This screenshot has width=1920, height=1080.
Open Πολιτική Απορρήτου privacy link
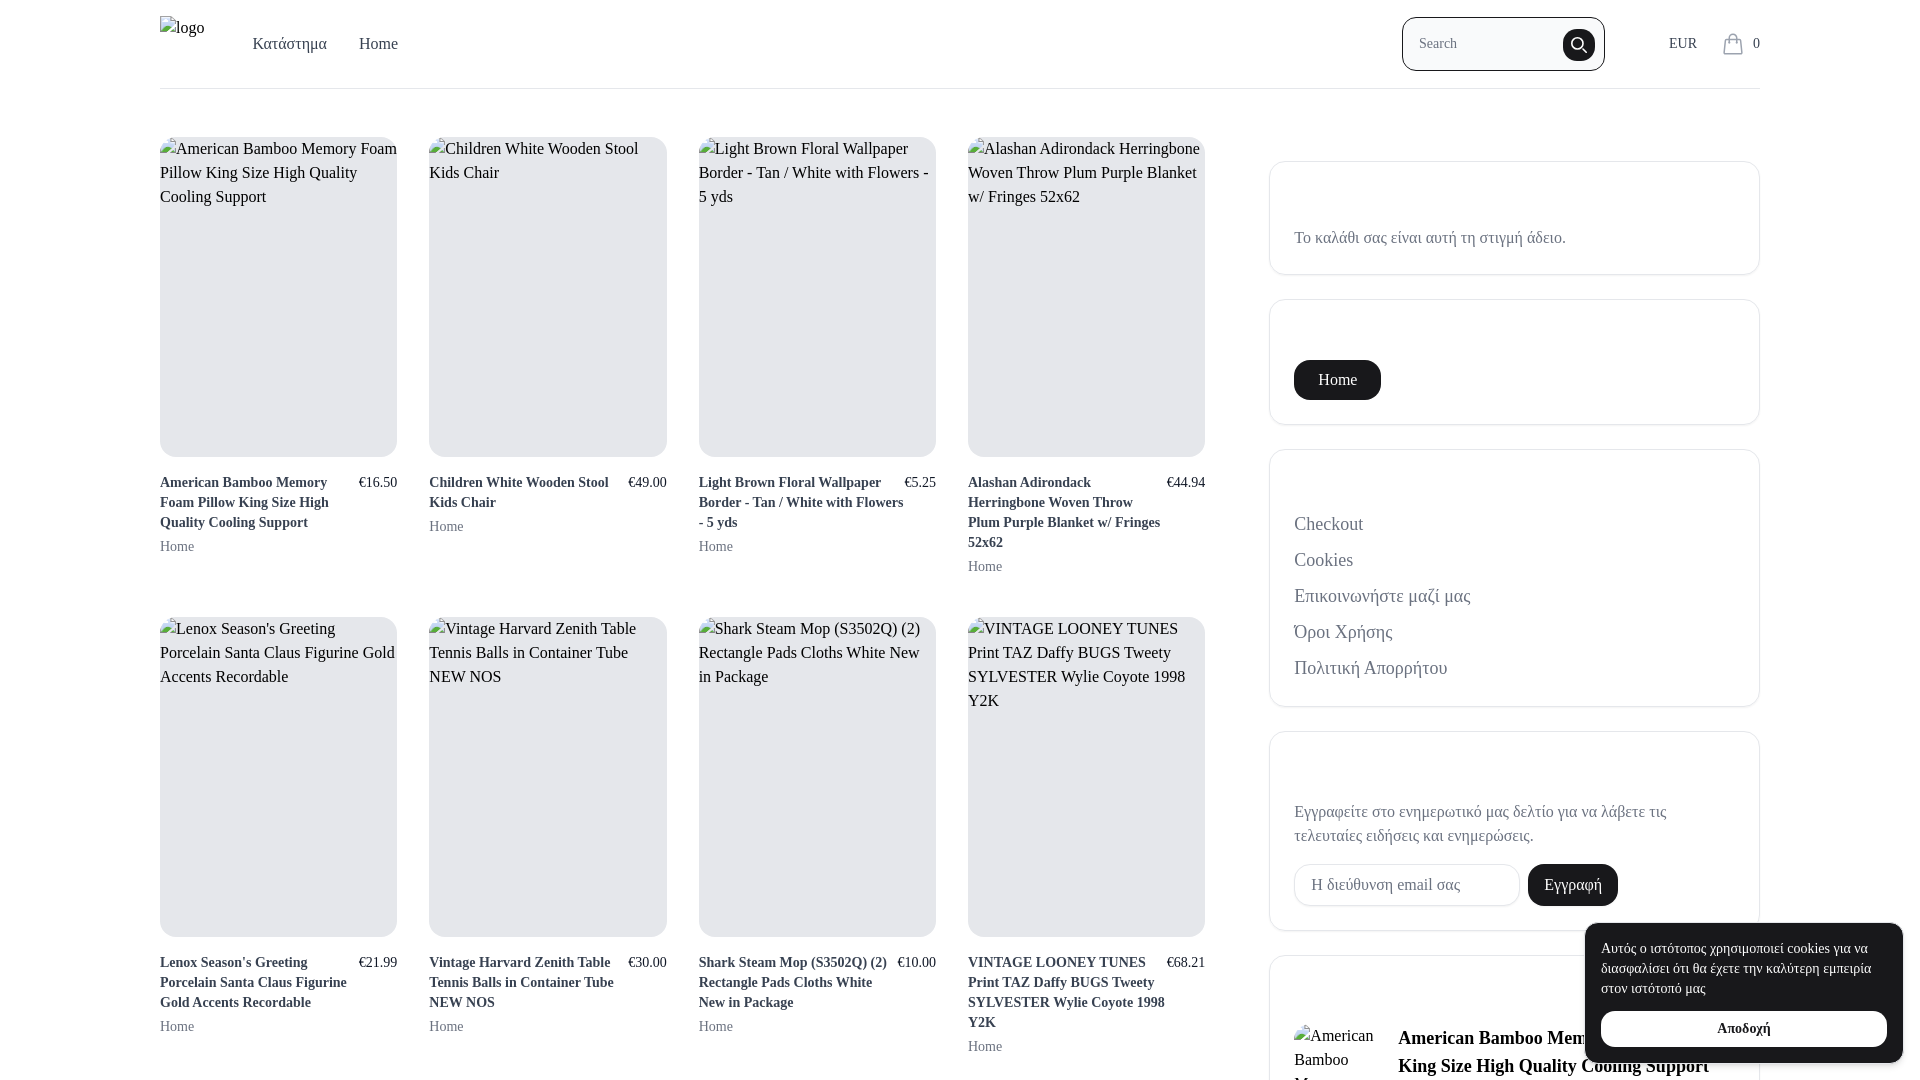[x=1370, y=668]
